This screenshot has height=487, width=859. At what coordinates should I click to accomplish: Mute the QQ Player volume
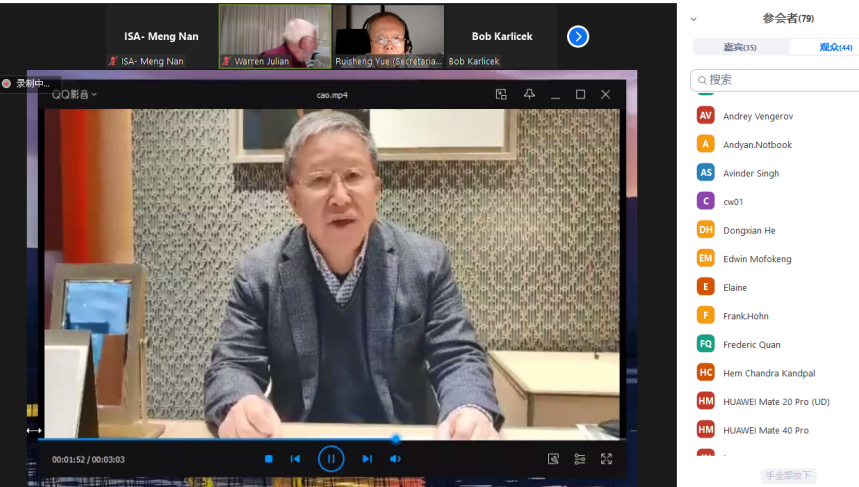pyautogui.click(x=395, y=459)
